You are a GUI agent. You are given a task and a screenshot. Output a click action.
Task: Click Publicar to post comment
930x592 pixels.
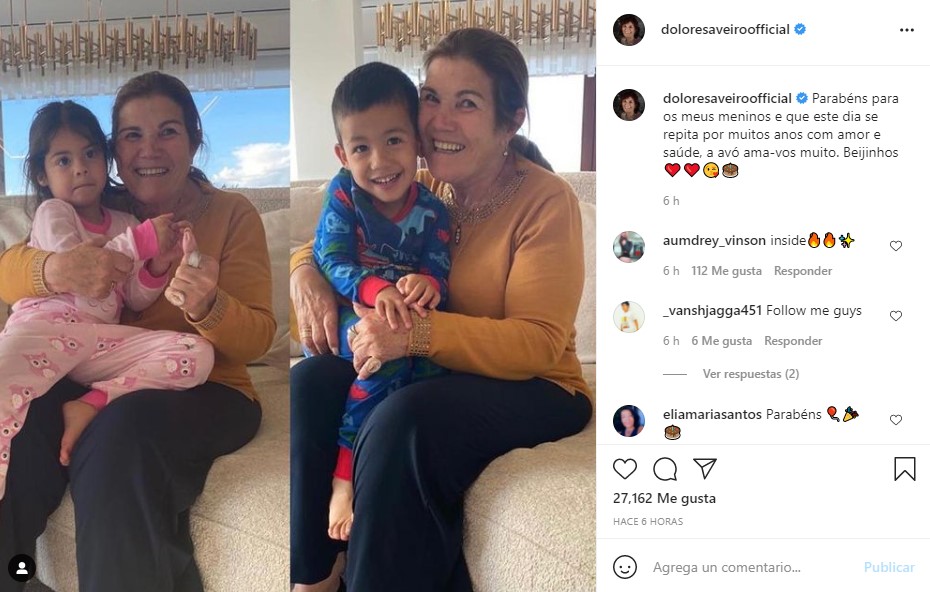pos(889,567)
